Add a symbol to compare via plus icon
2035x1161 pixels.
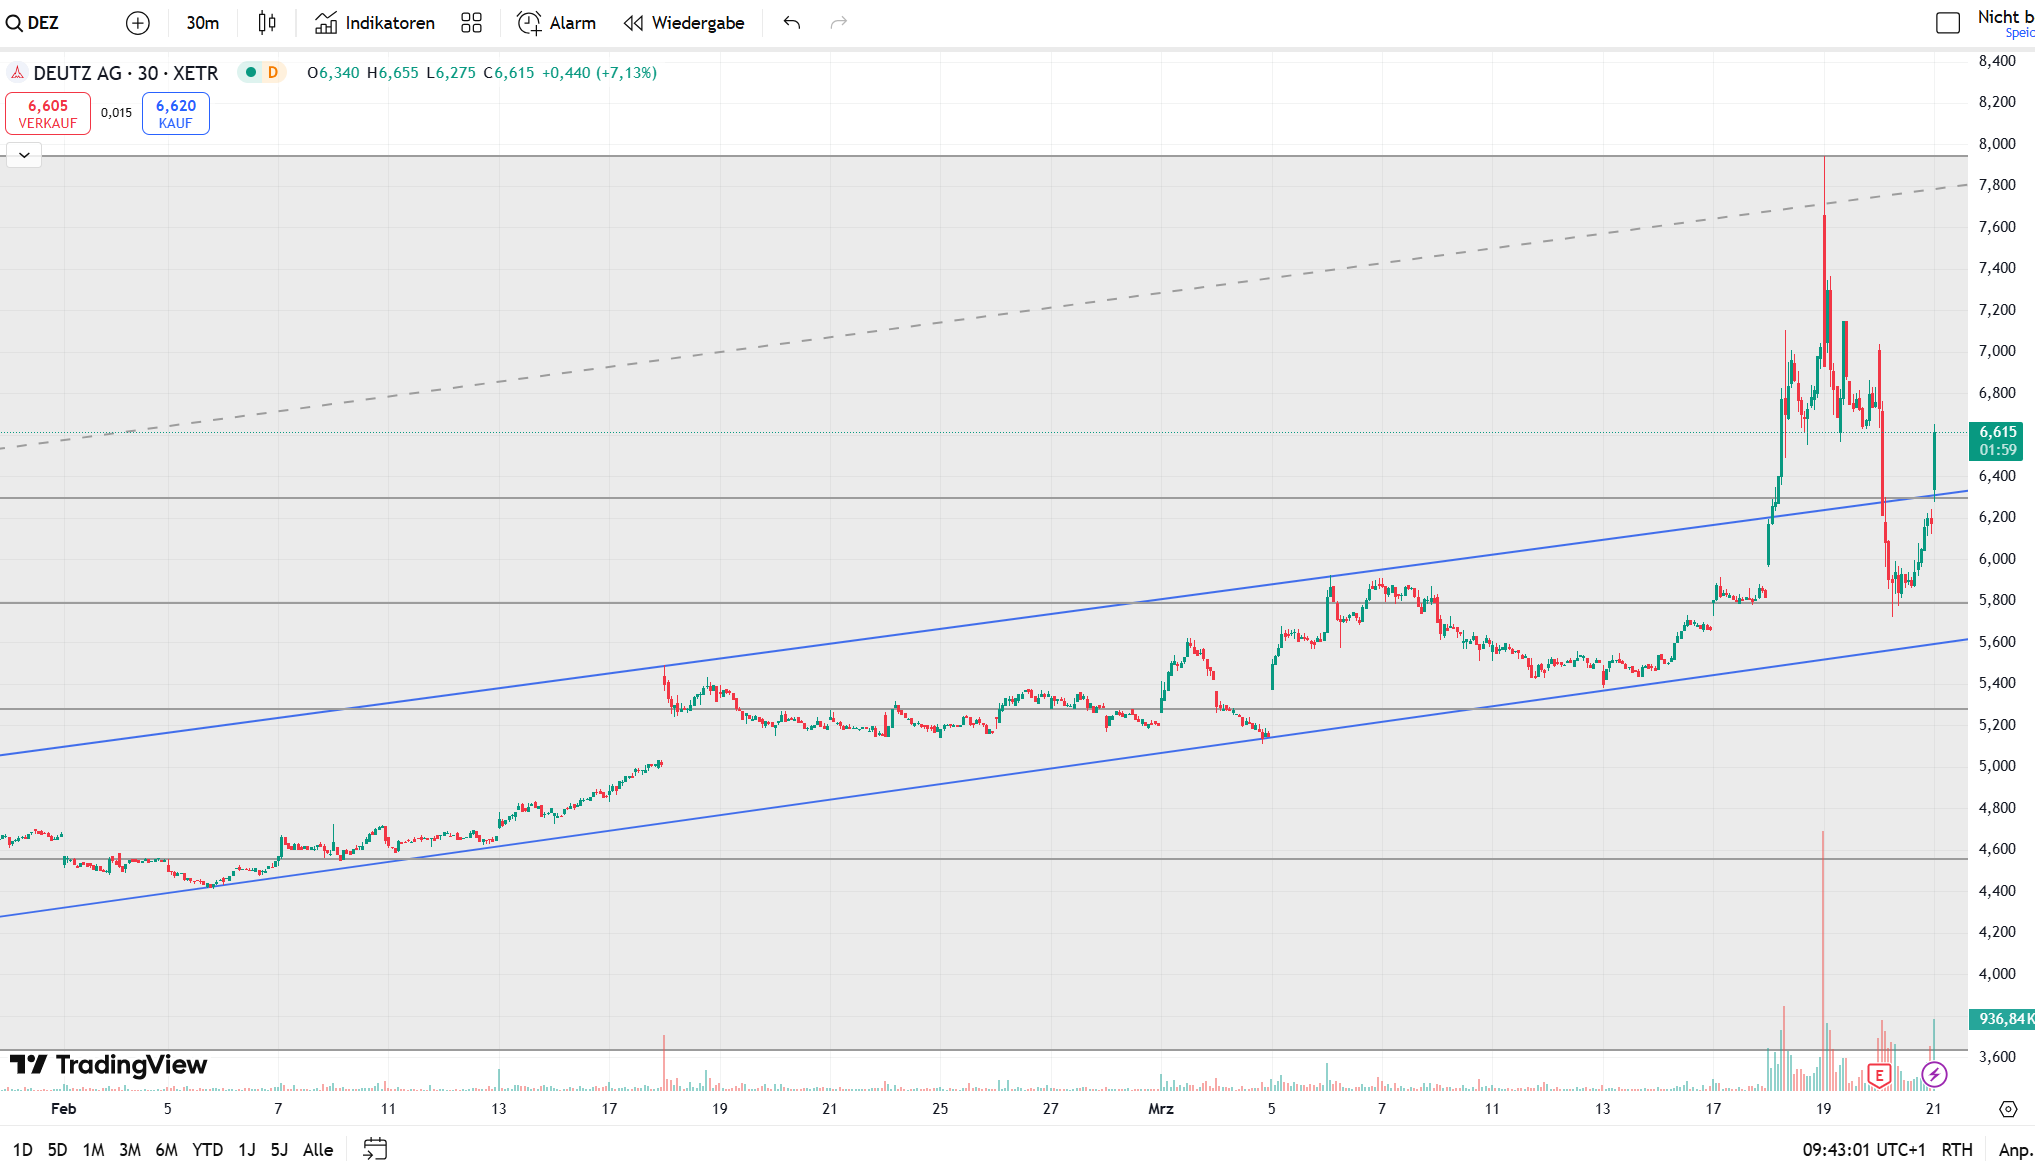coord(138,23)
